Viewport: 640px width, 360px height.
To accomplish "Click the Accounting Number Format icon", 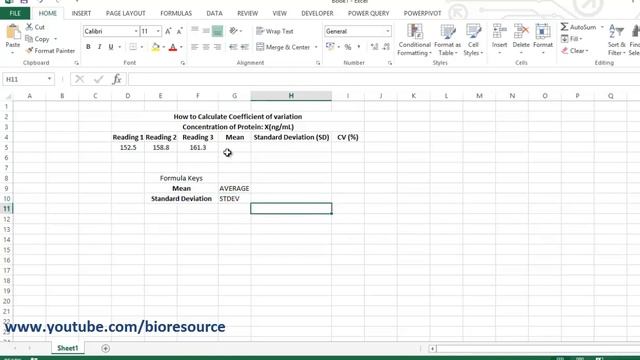I will click(x=330, y=47).
